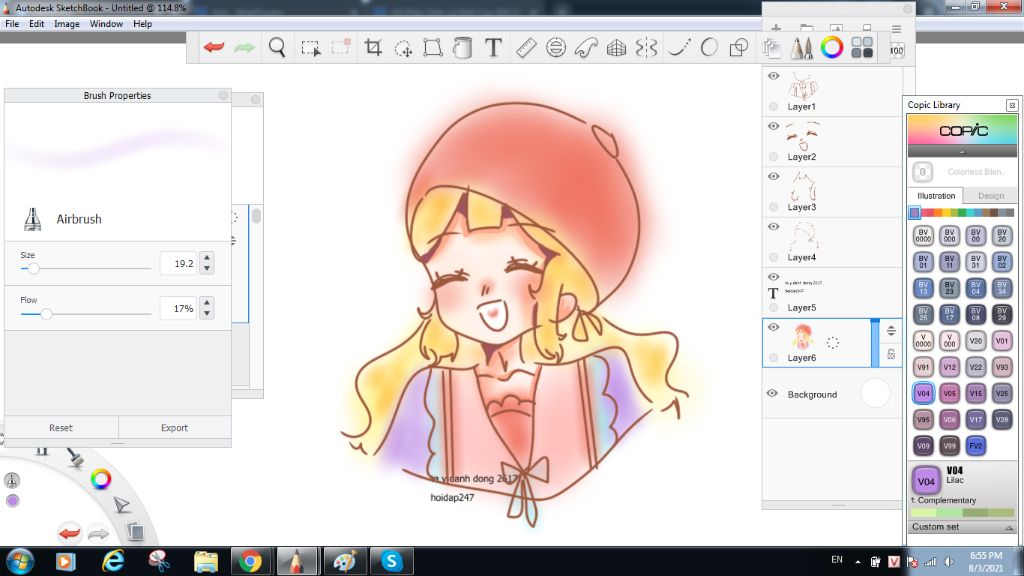The image size is (1024, 576).
Task: Switch to the Illustration tab
Action: pos(936,195)
